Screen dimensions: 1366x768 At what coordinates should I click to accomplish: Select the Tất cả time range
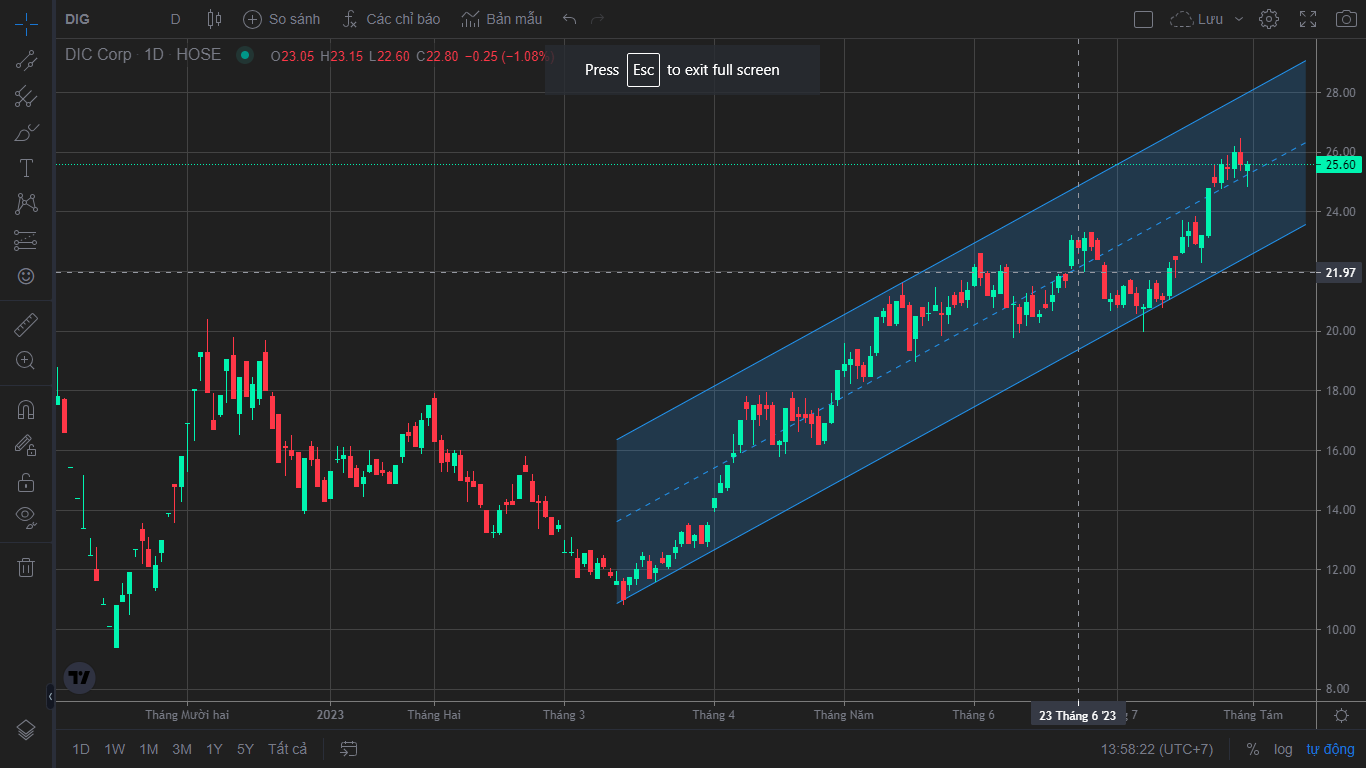pyautogui.click(x=287, y=749)
